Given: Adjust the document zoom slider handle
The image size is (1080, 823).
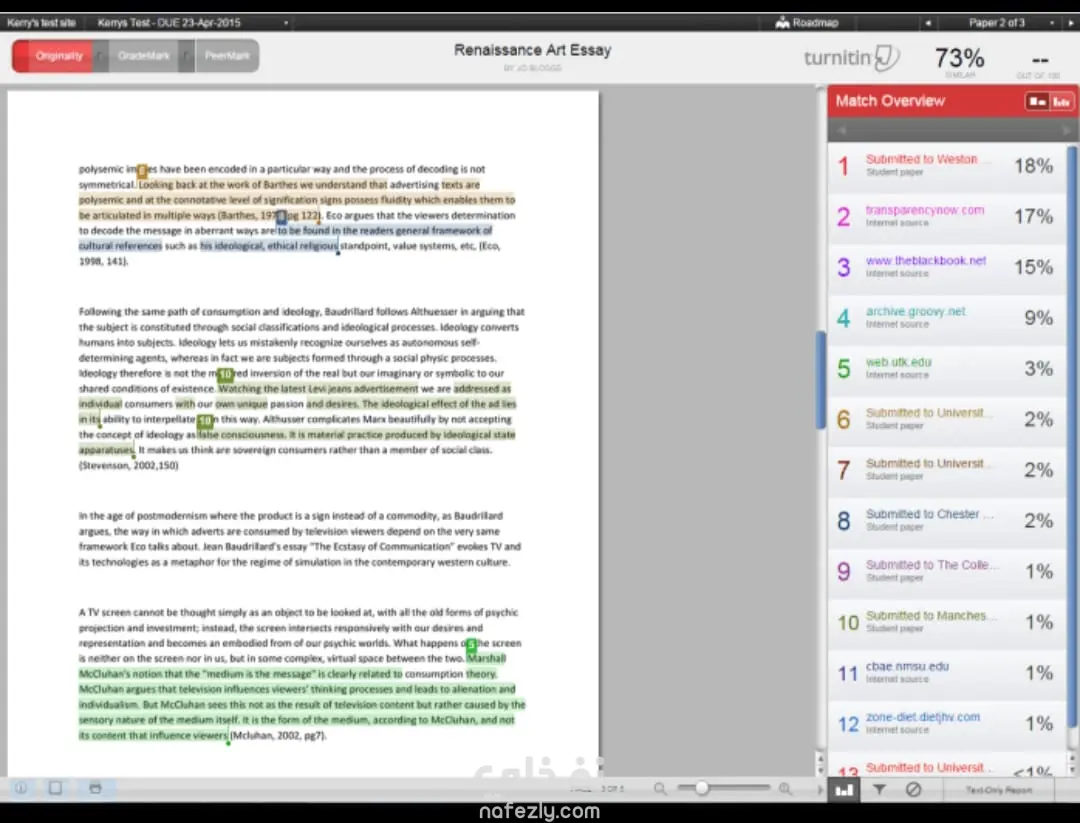Looking at the screenshot, I should click(702, 789).
